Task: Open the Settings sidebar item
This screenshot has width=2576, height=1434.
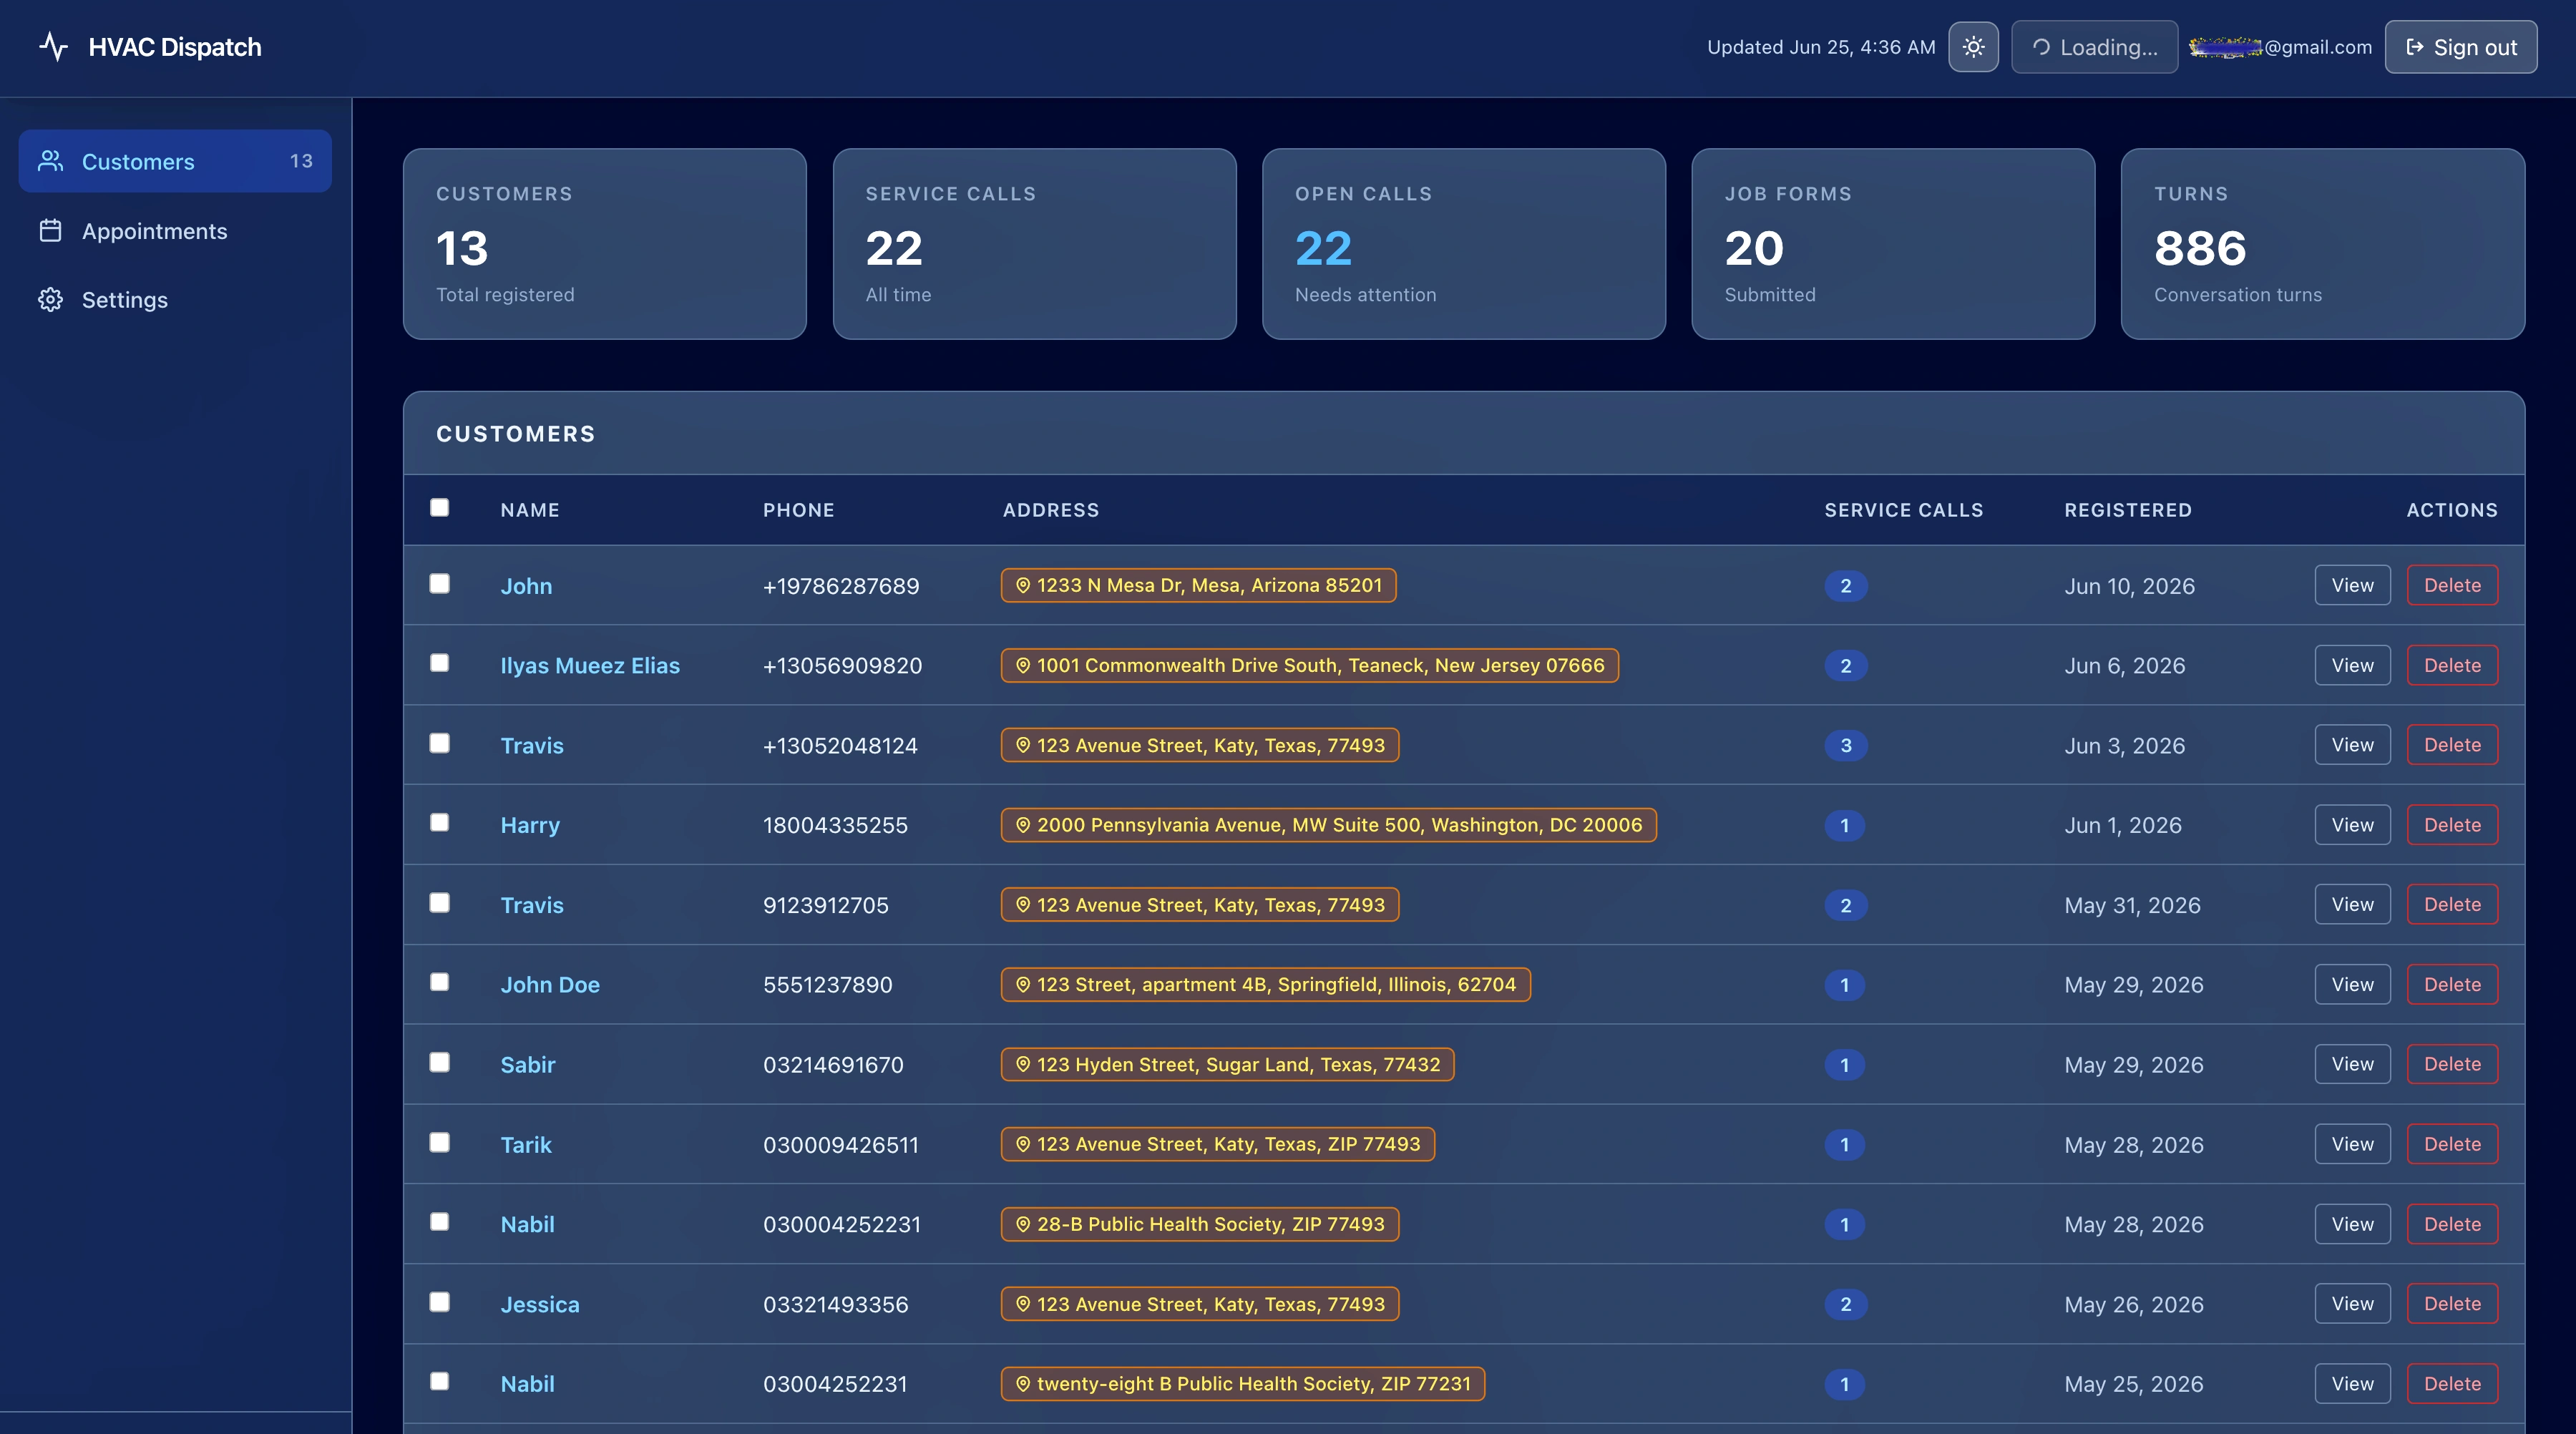Action: [x=175, y=300]
